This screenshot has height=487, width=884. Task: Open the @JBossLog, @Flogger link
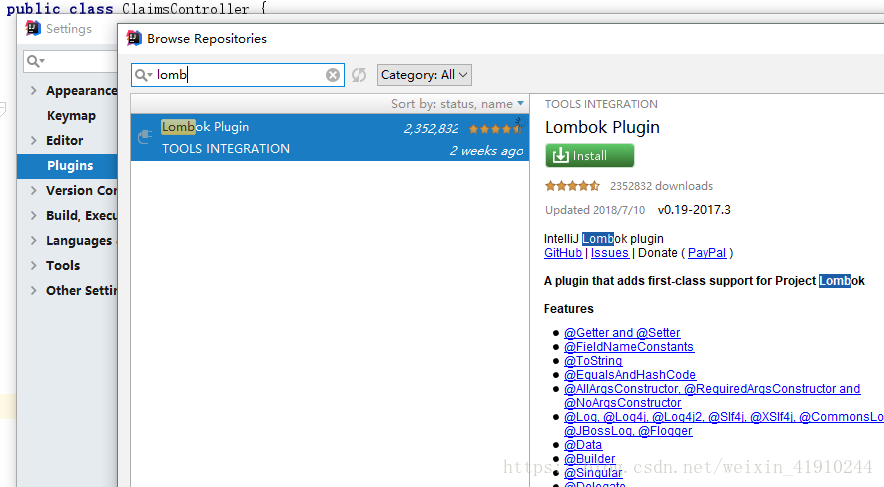(x=628, y=431)
